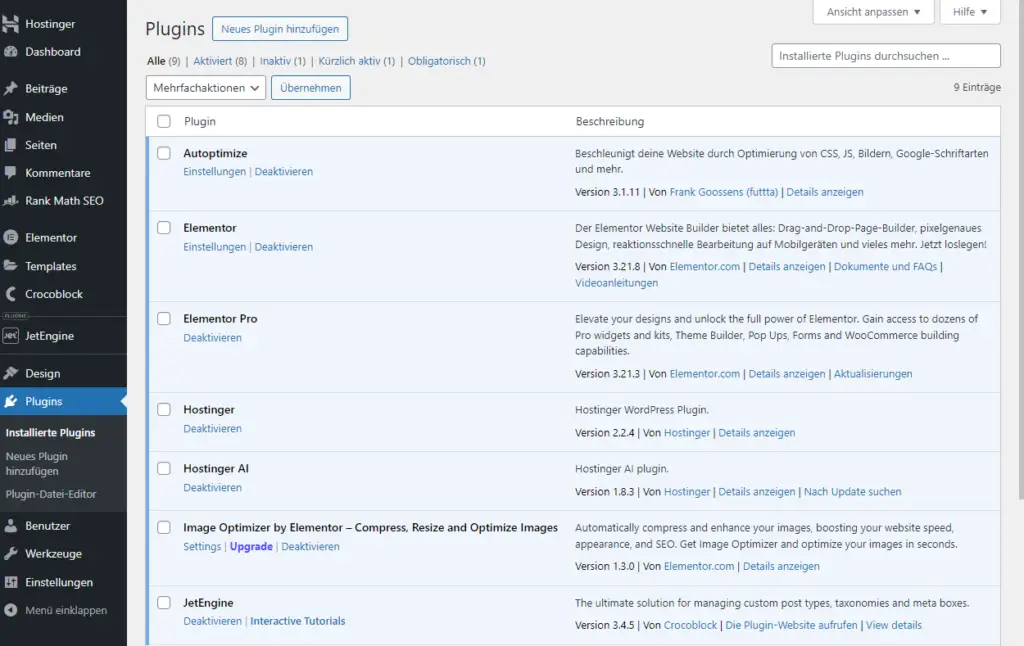This screenshot has height=646, width=1024.
Task: Click Nach Update suchen for Hostinger AI
Action: (852, 492)
